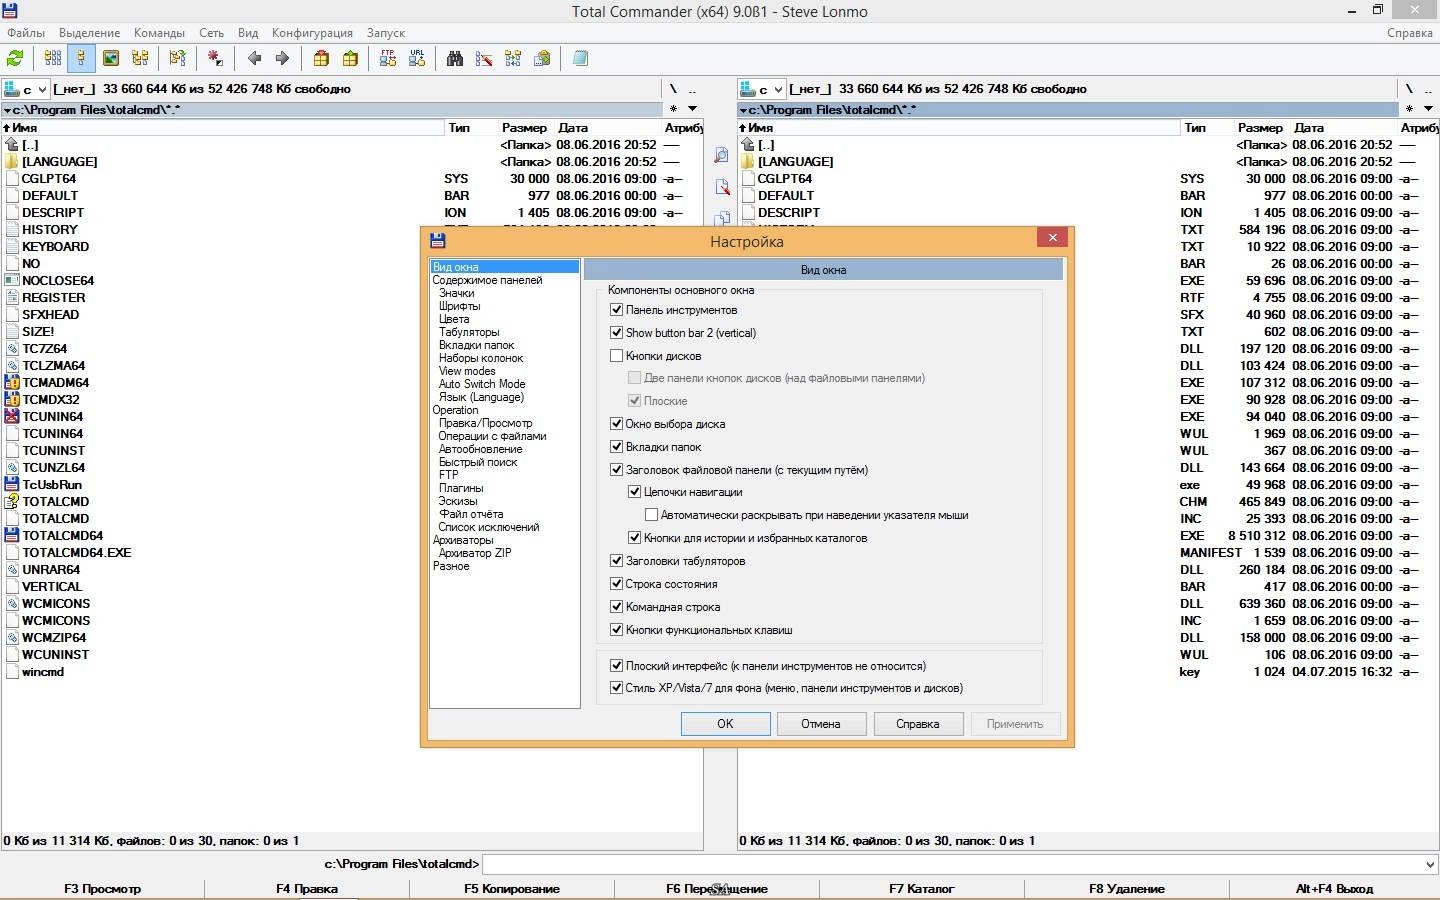Click 'Отмена' button in settings dialog
Image resolution: width=1440 pixels, height=900 pixels.
[820, 724]
